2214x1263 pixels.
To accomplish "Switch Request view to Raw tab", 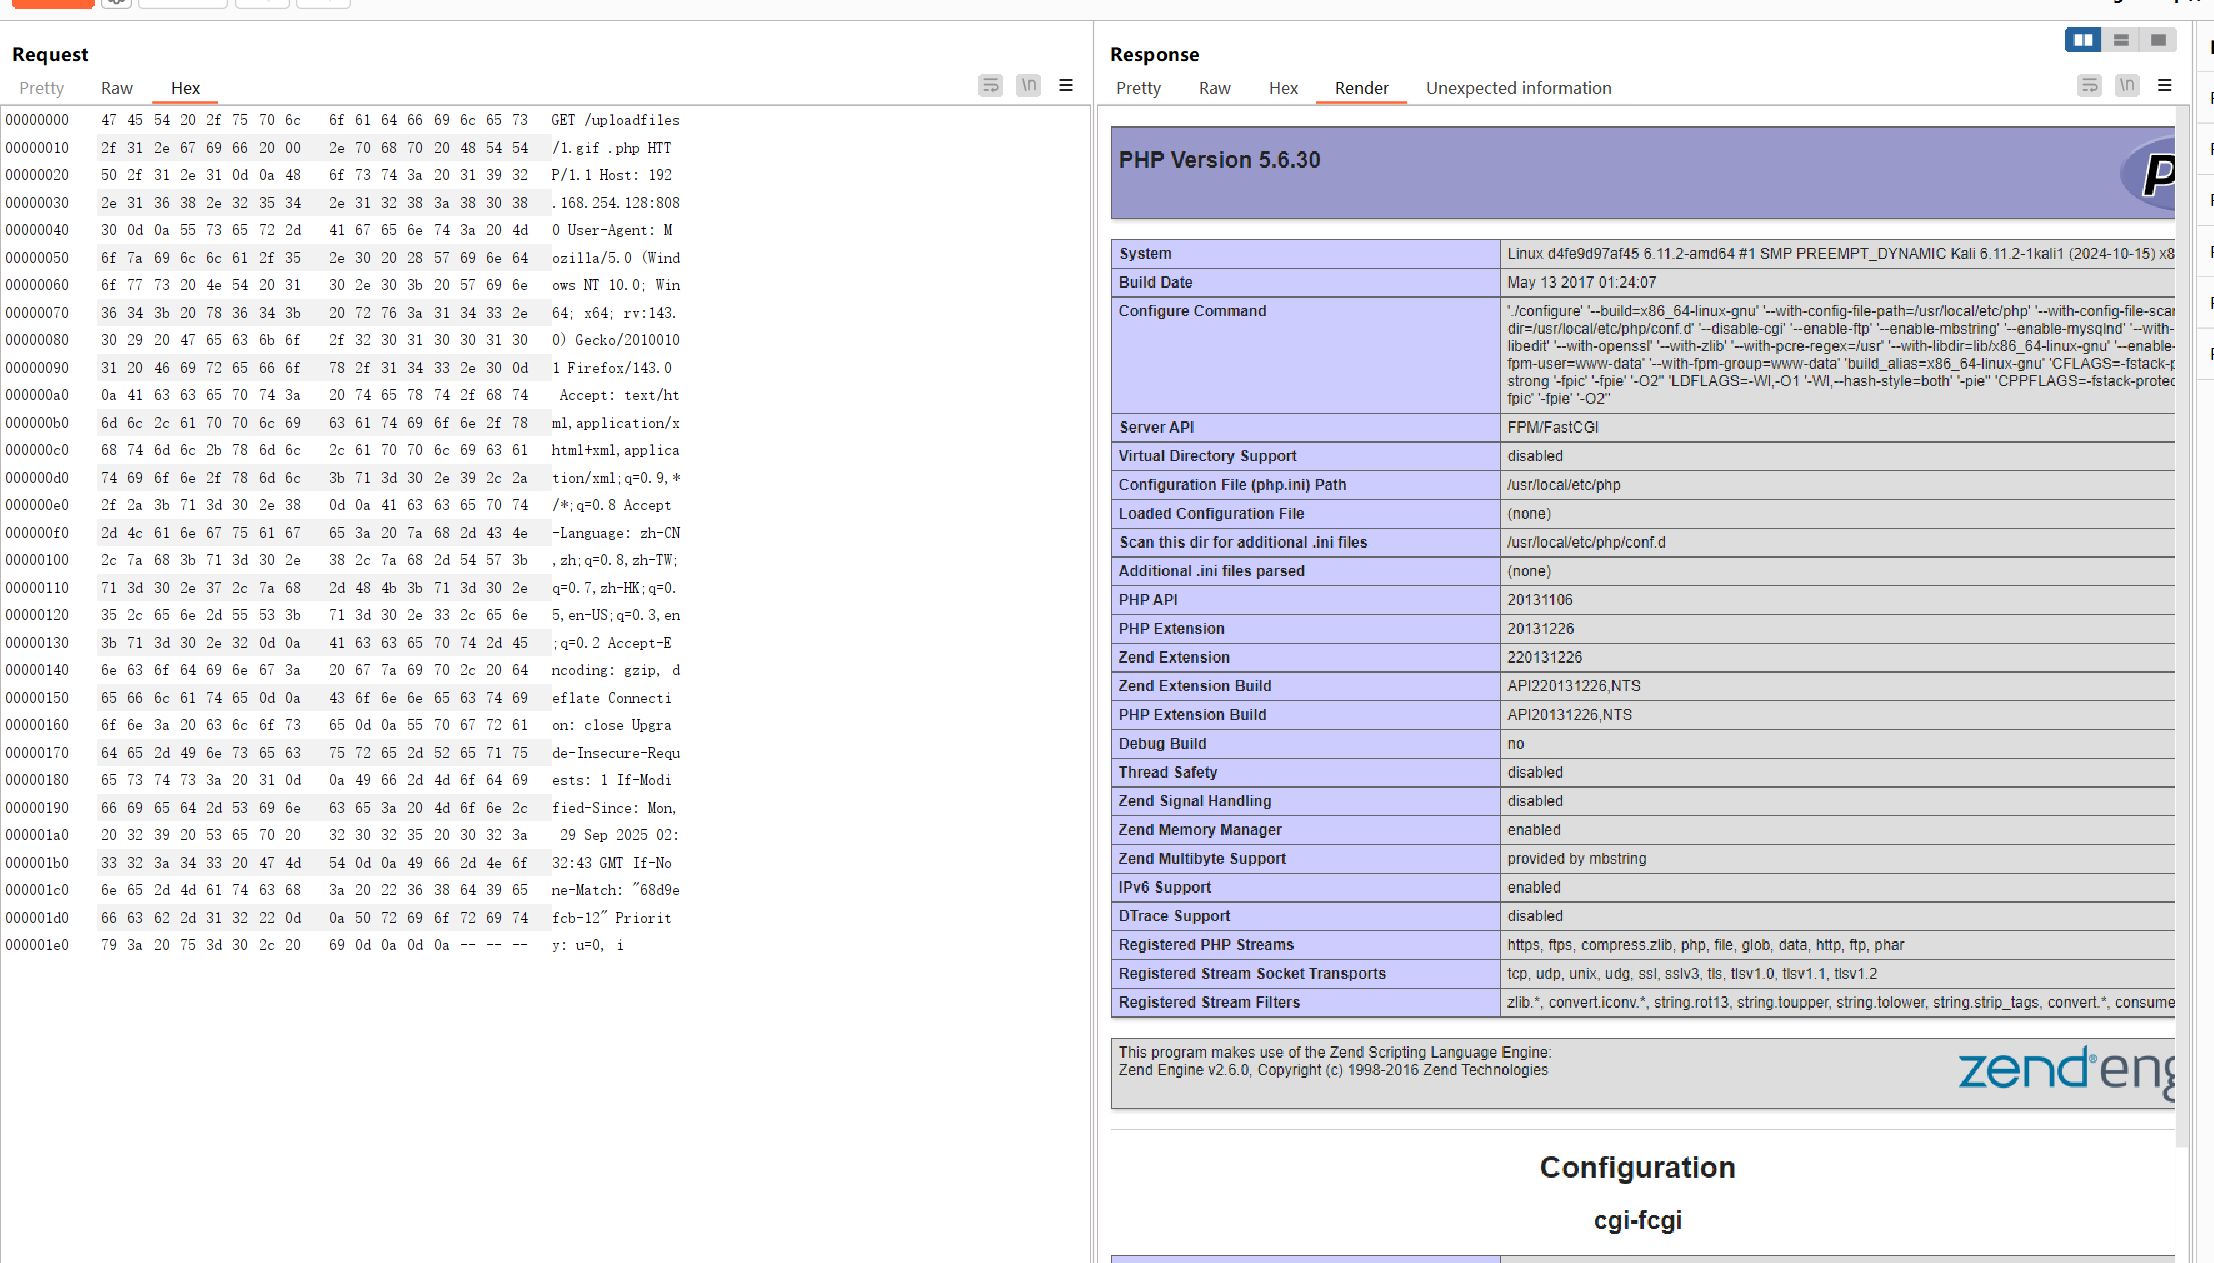I will 116,88.
